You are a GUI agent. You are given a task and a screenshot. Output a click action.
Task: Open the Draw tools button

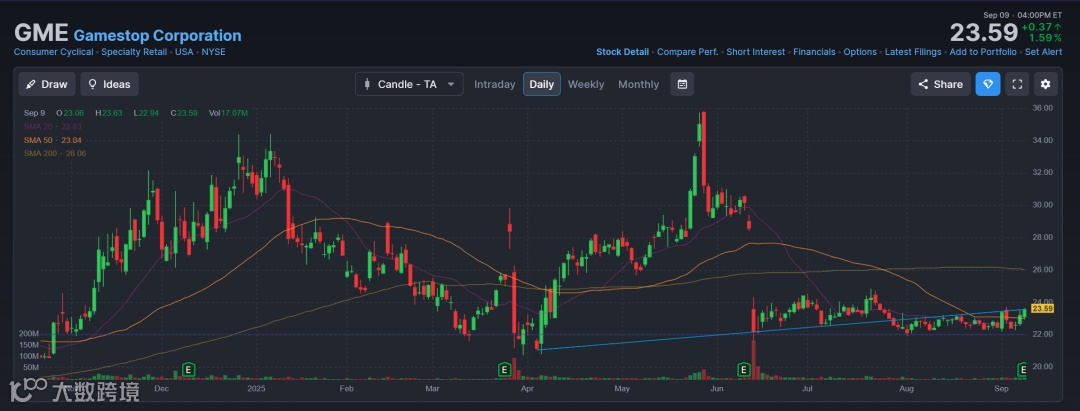pyautogui.click(x=47, y=84)
